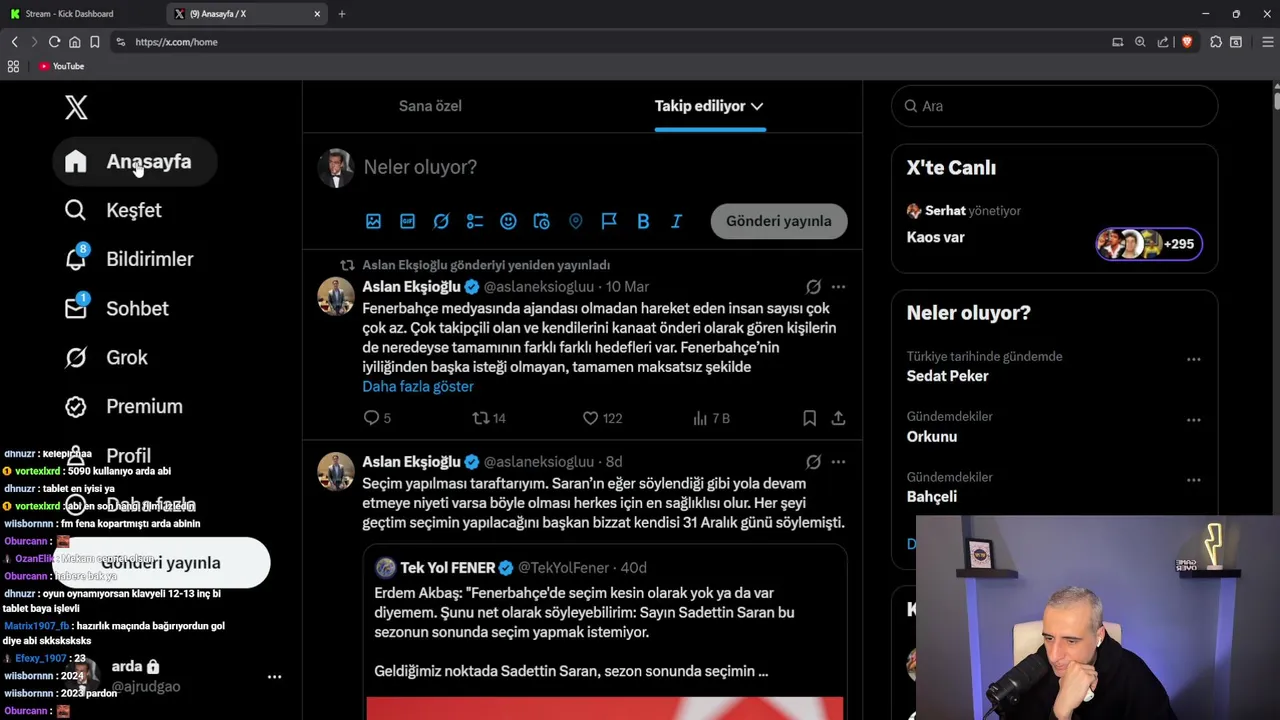Toggle italic text formatting
The image size is (1280, 720).
[x=677, y=221]
